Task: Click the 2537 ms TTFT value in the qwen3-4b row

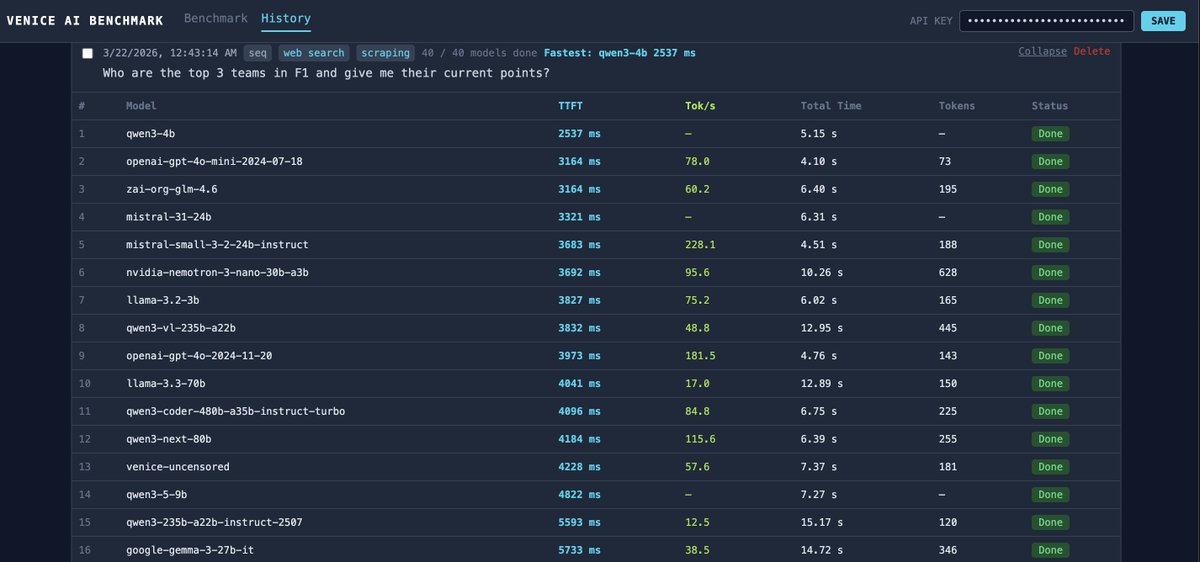Action: click(x=580, y=133)
